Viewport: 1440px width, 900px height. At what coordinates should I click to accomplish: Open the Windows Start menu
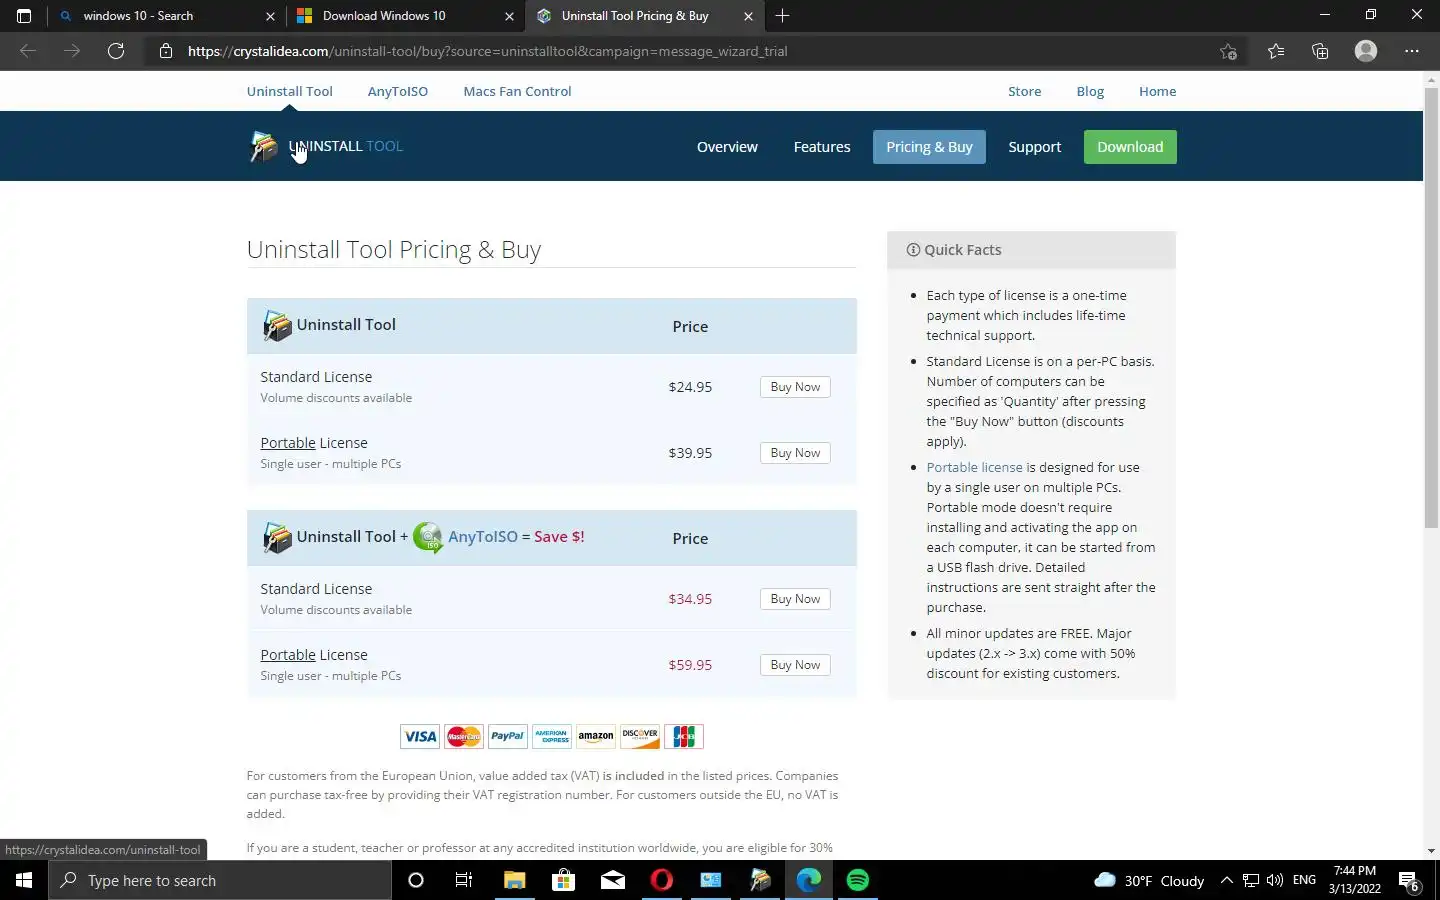[24, 880]
